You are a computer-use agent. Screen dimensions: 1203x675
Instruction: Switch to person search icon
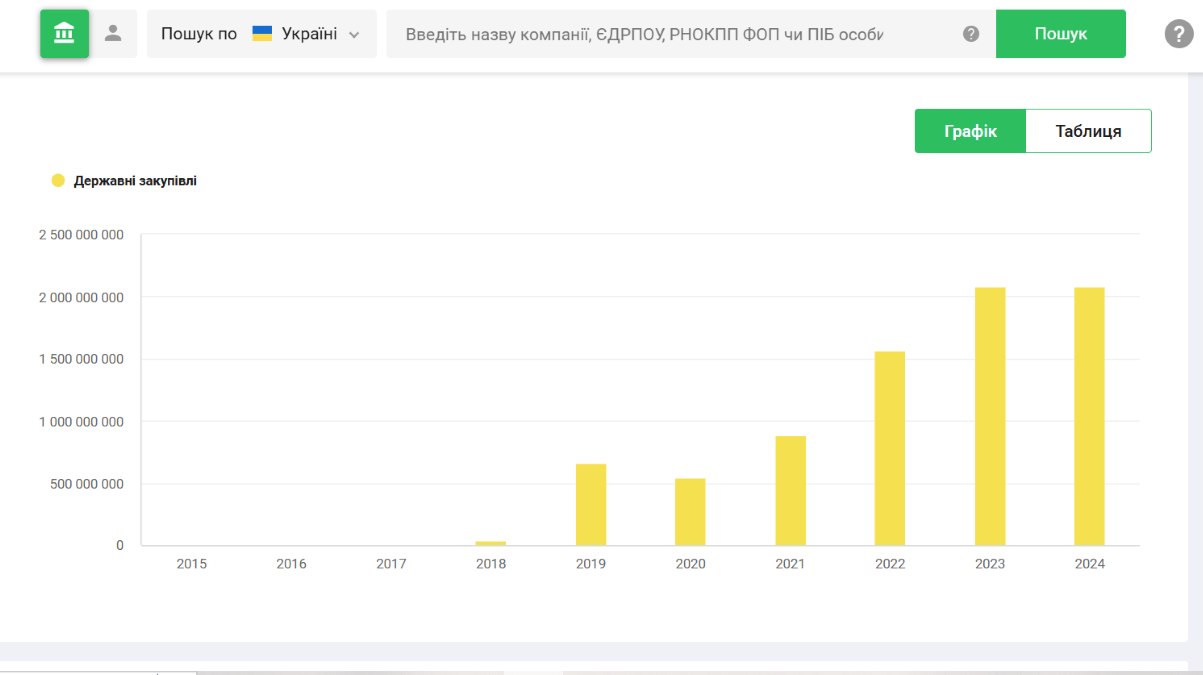tap(113, 34)
